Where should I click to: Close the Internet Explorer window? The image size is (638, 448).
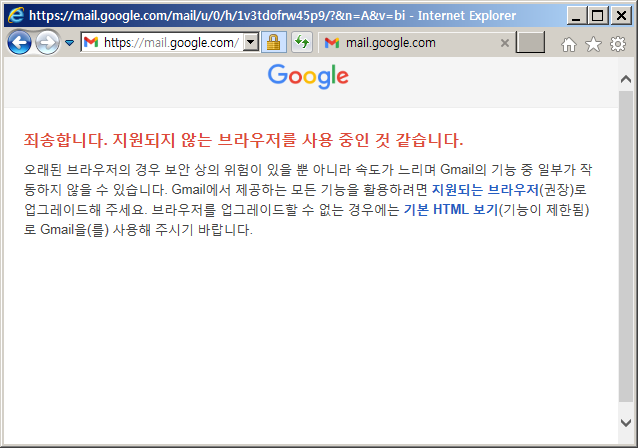tap(621, 16)
